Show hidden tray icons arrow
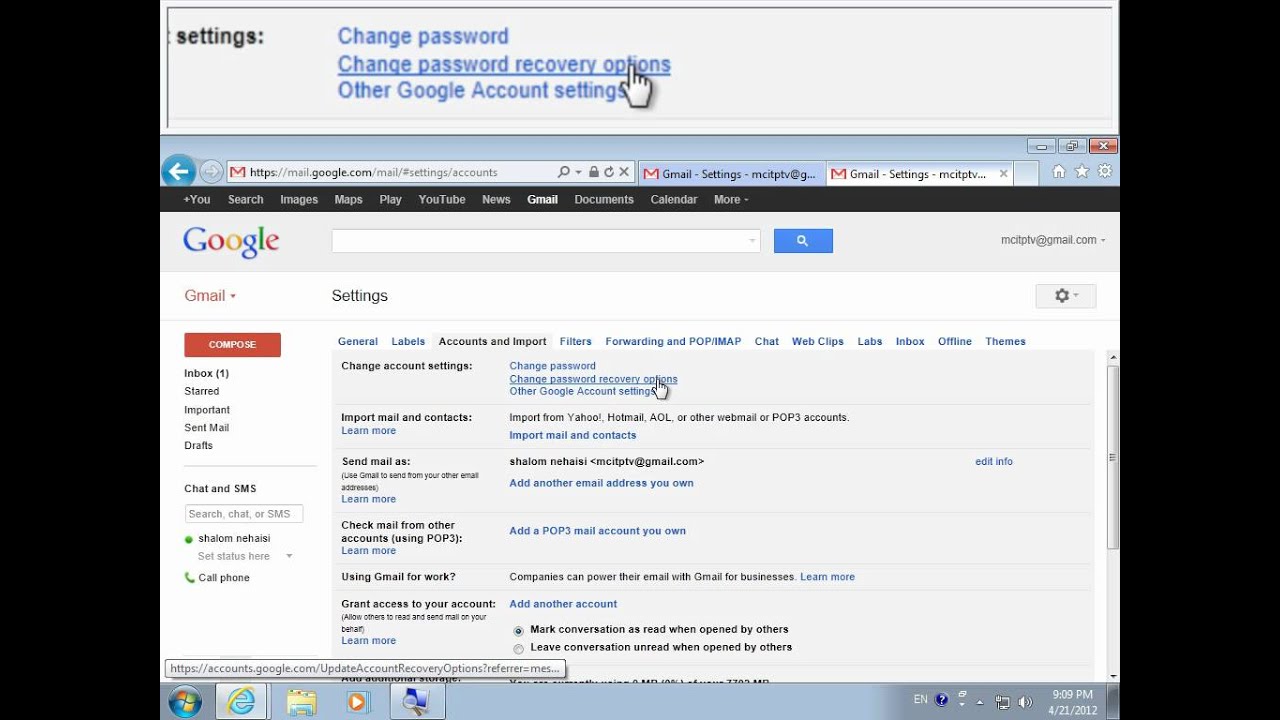Screen dimensions: 1280x720 pyautogui.click(x=980, y=702)
